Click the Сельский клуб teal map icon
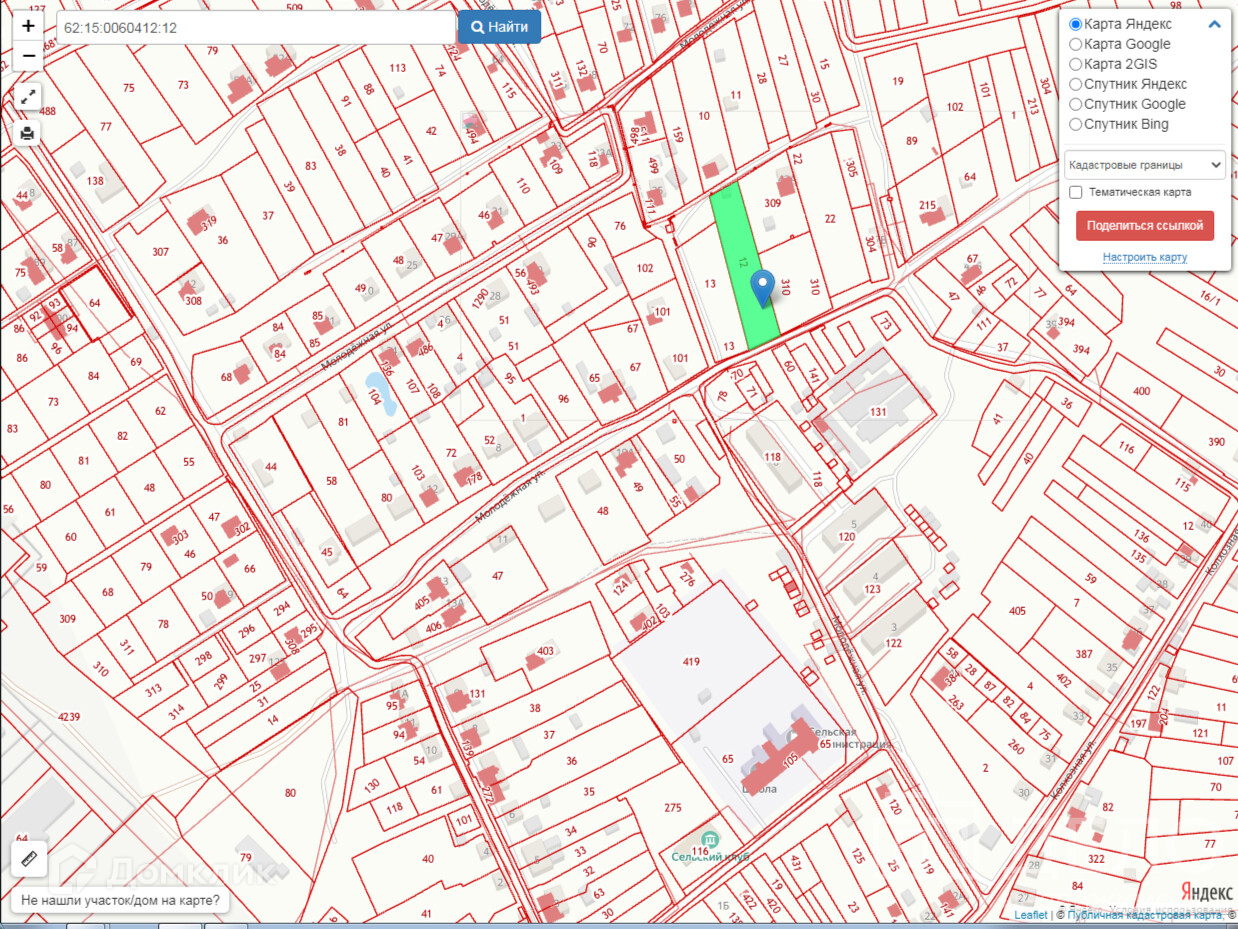1238x929 pixels. click(709, 838)
